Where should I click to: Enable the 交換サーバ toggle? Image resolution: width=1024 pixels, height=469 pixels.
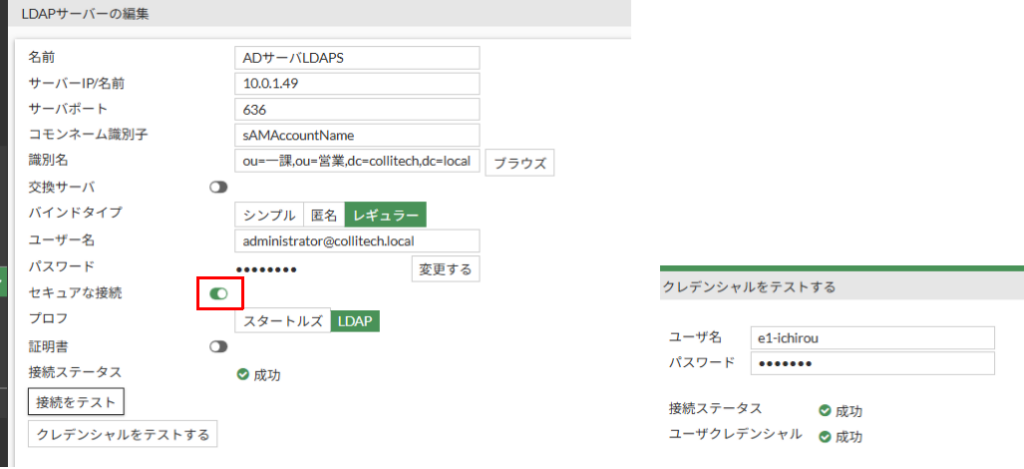tap(218, 187)
